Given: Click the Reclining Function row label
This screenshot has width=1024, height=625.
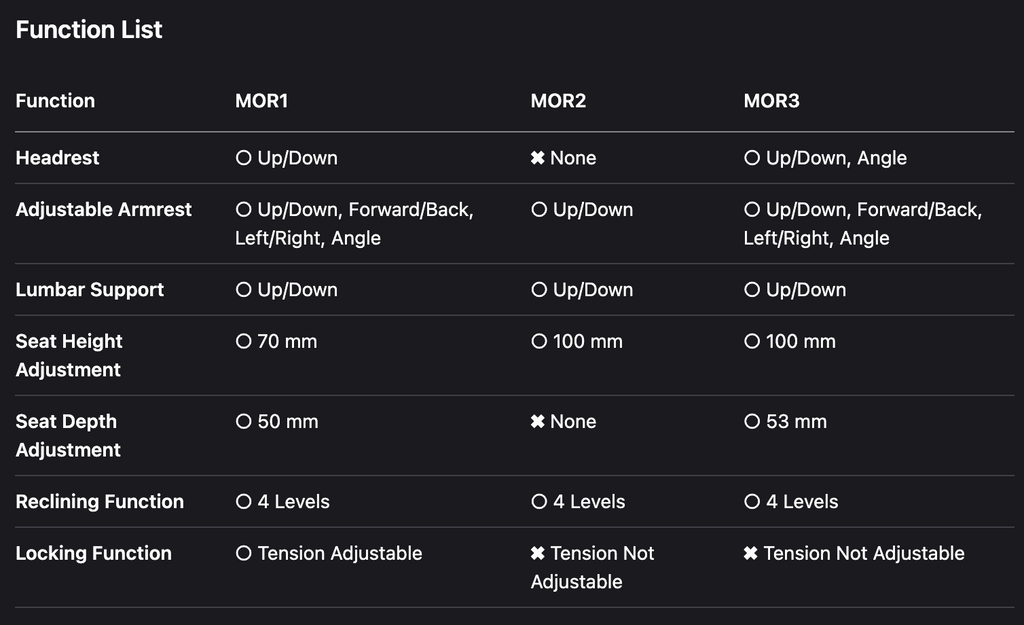Looking at the screenshot, I should coord(100,502).
